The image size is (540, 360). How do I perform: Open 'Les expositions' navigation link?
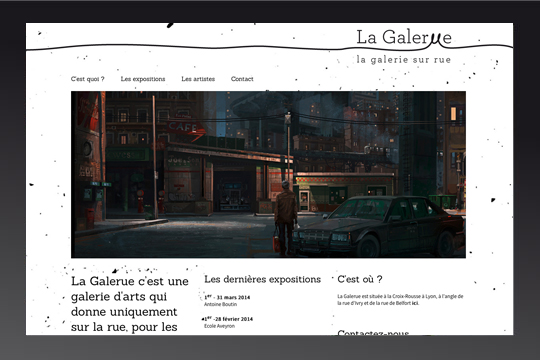point(143,79)
